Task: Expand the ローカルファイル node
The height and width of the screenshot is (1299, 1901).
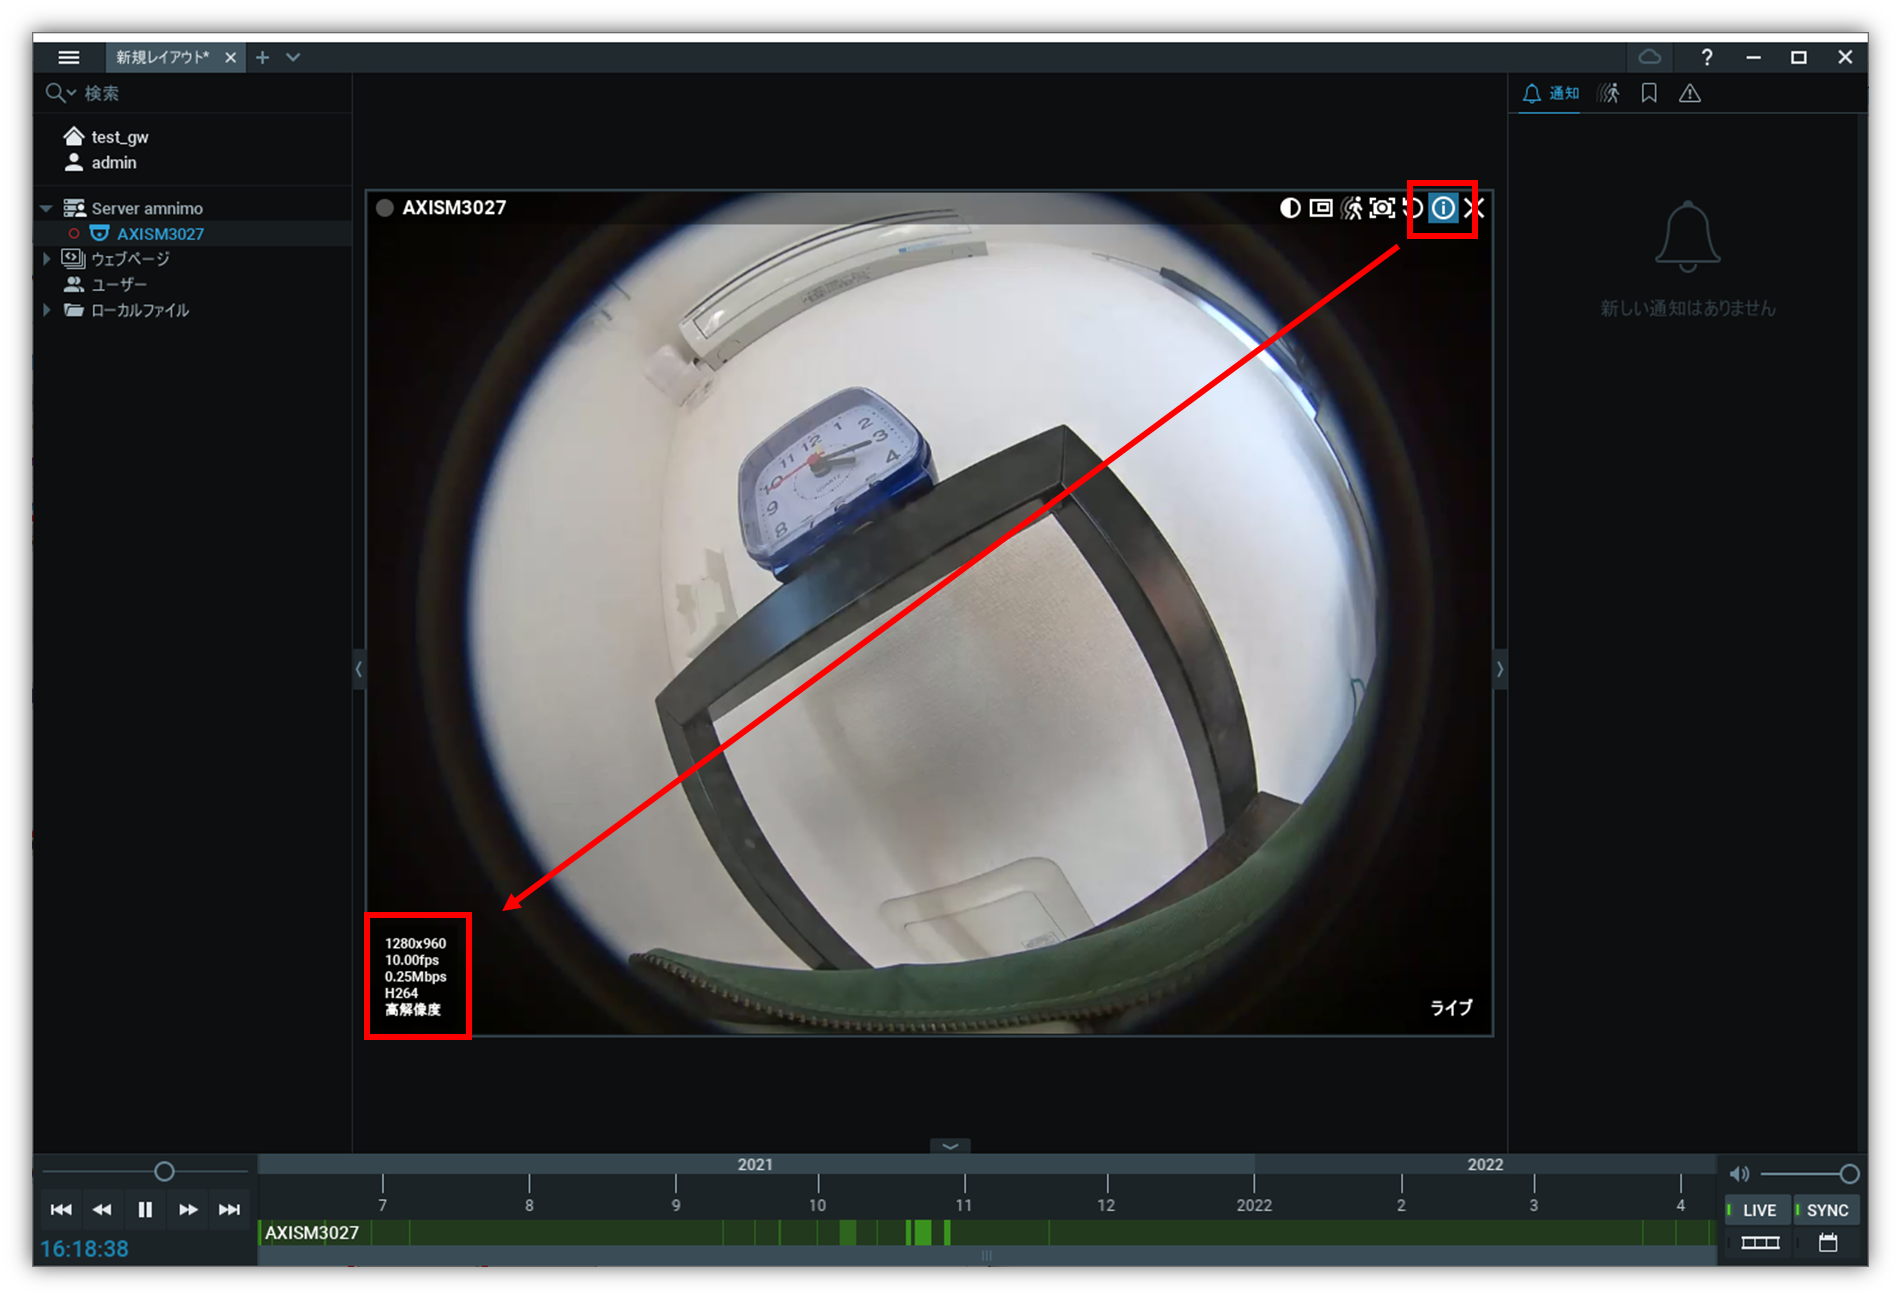Action: coord(46,310)
